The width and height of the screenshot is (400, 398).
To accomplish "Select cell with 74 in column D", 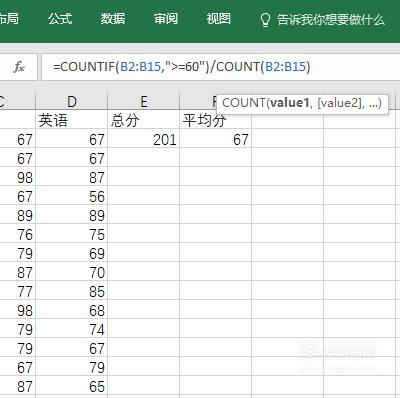I will (x=72, y=329).
